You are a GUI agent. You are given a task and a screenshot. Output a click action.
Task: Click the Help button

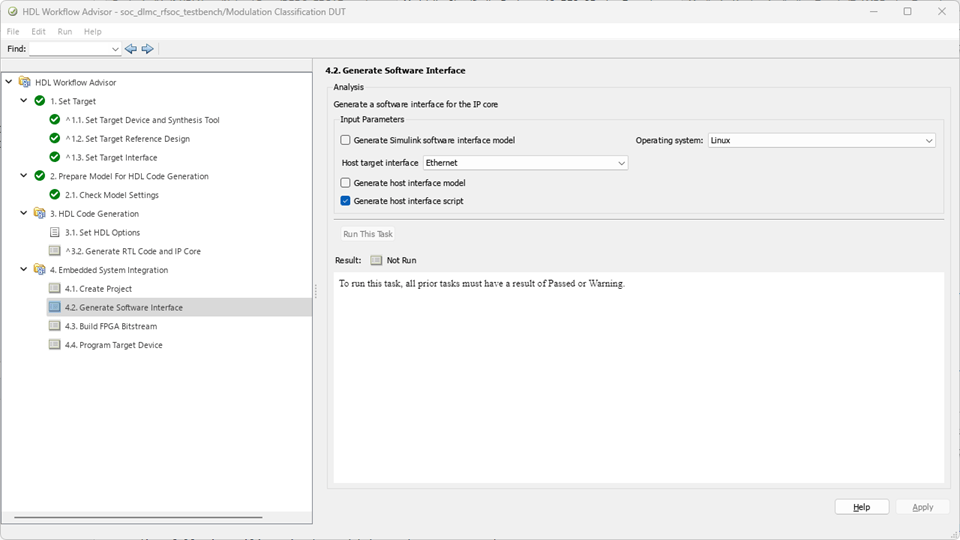click(861, 507)
